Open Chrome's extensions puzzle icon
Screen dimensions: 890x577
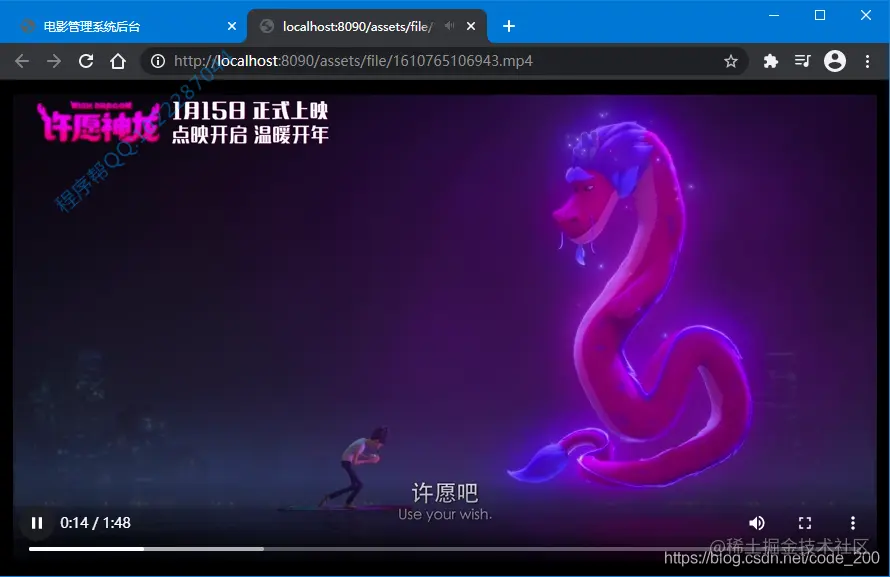770,61
